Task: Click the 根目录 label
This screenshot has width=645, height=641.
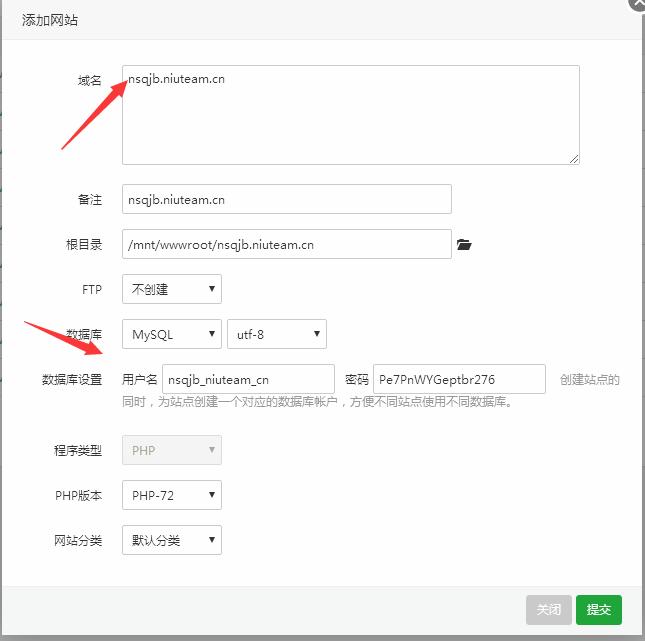Action: point(84,245)
